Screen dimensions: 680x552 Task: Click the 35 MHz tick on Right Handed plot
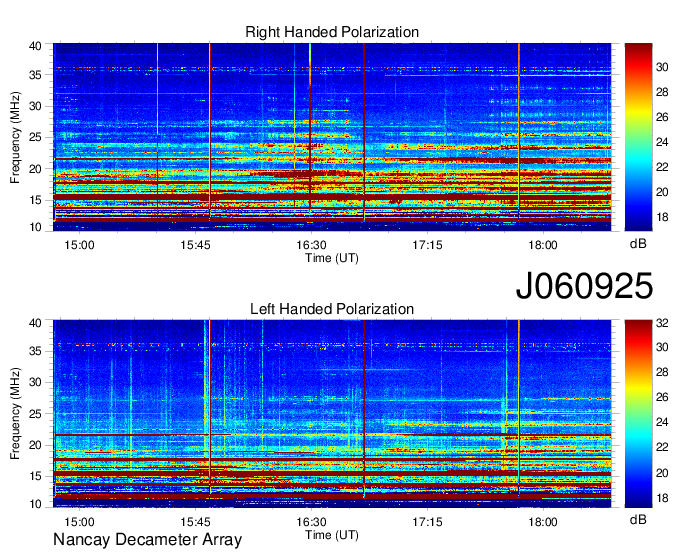pos(35,75)
